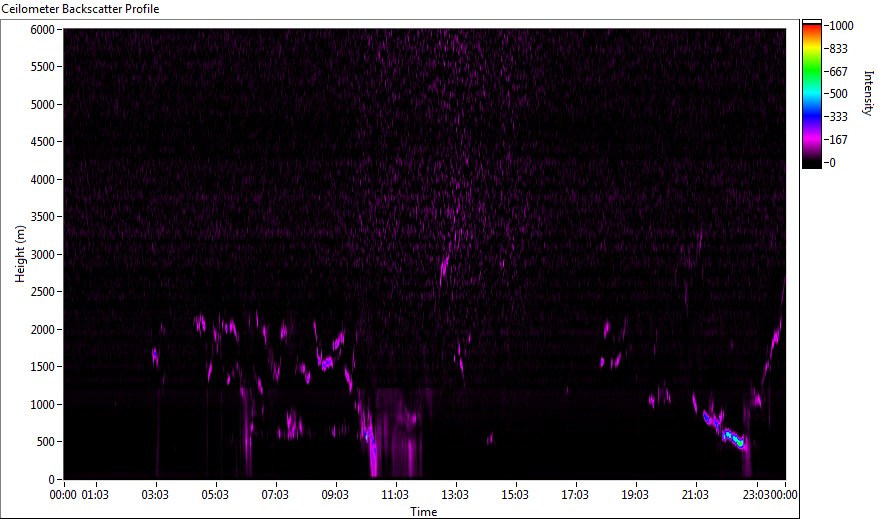
Task: Click the 3500 height tick label
Action: click(43, 217)
